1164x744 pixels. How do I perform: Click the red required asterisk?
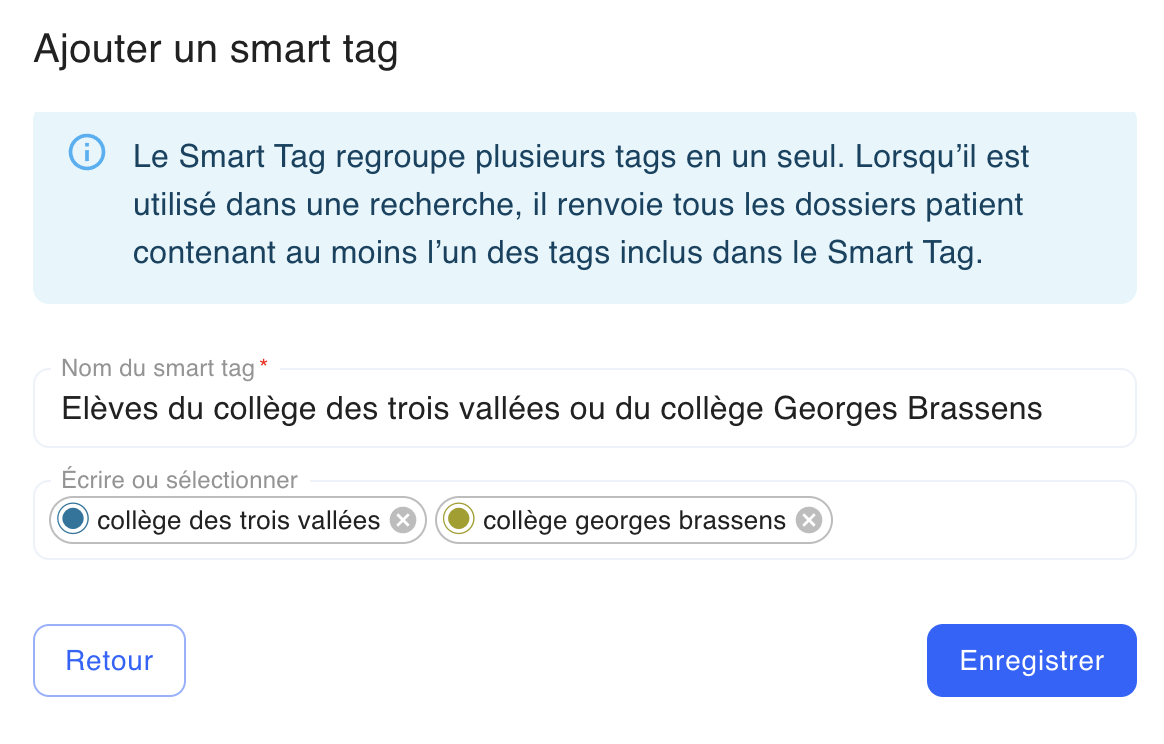tap(264, 364)
